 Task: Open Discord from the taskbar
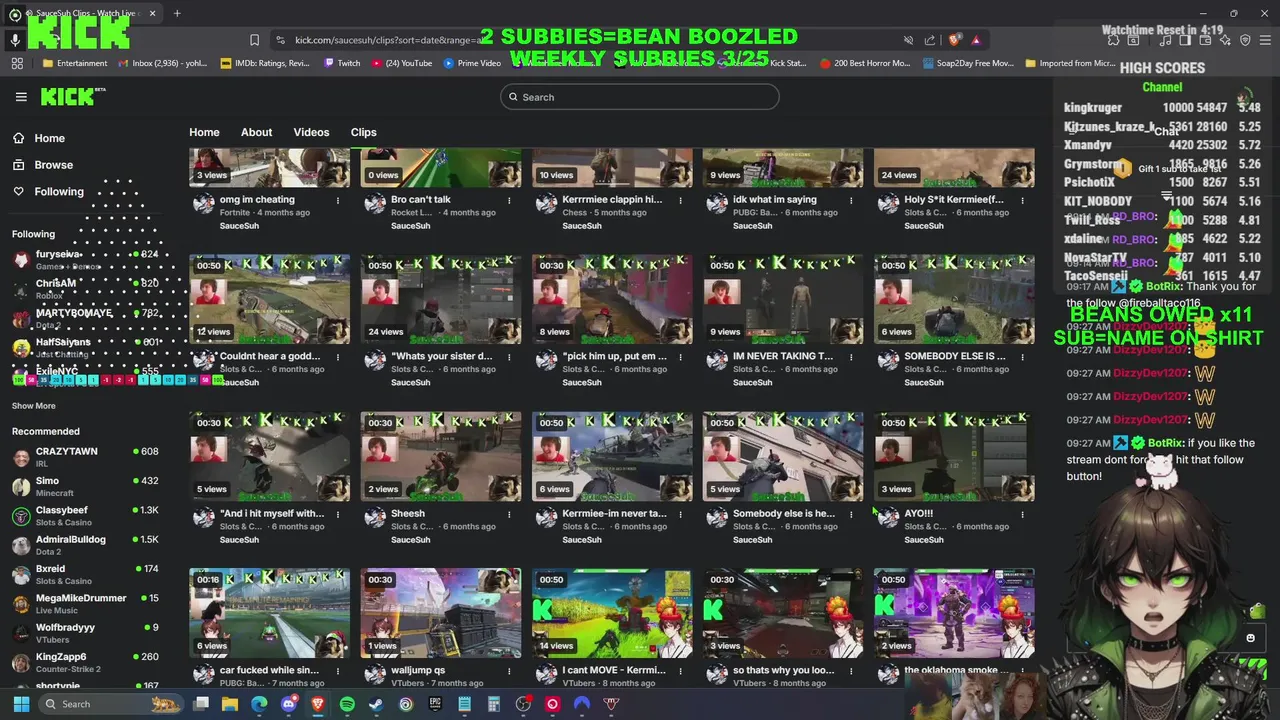(x=289, y=704)
